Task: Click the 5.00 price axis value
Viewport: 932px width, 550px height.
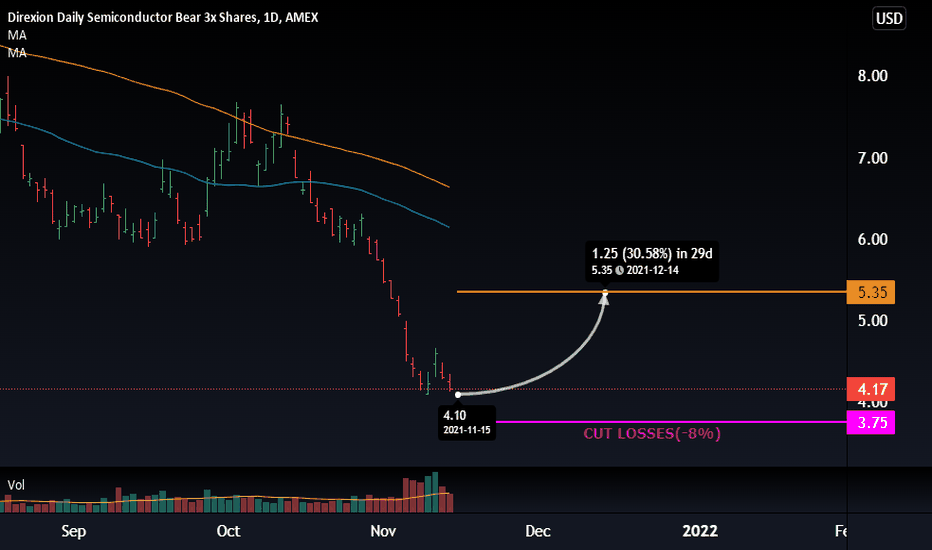Action: tap(872, 321)
